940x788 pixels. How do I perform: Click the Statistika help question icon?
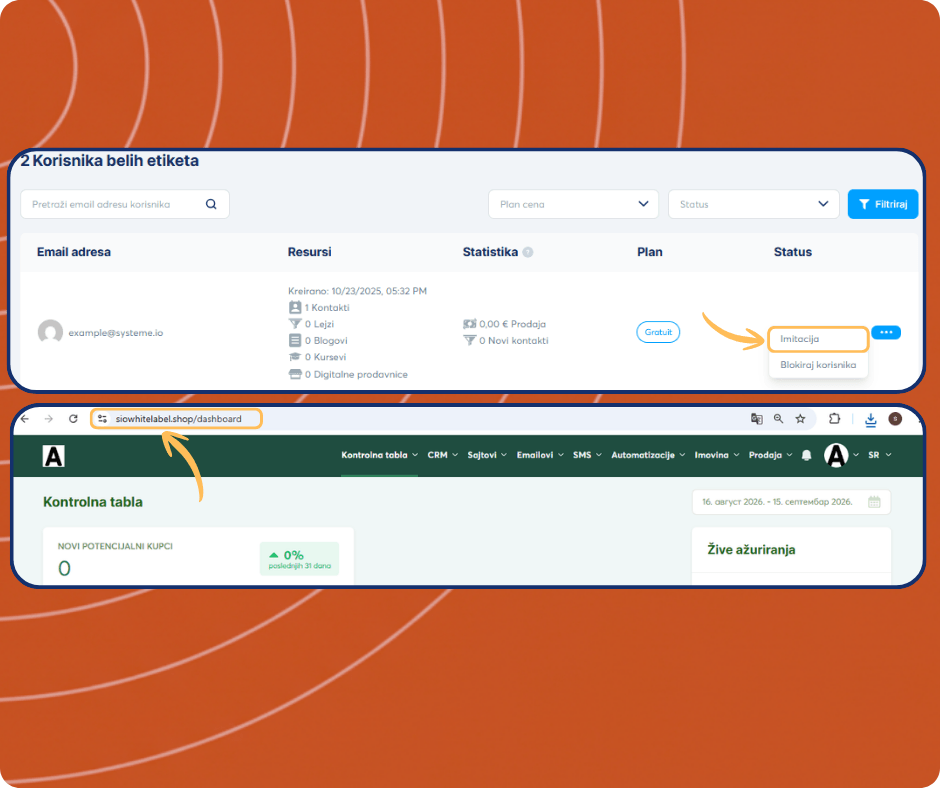click(528, 252)
